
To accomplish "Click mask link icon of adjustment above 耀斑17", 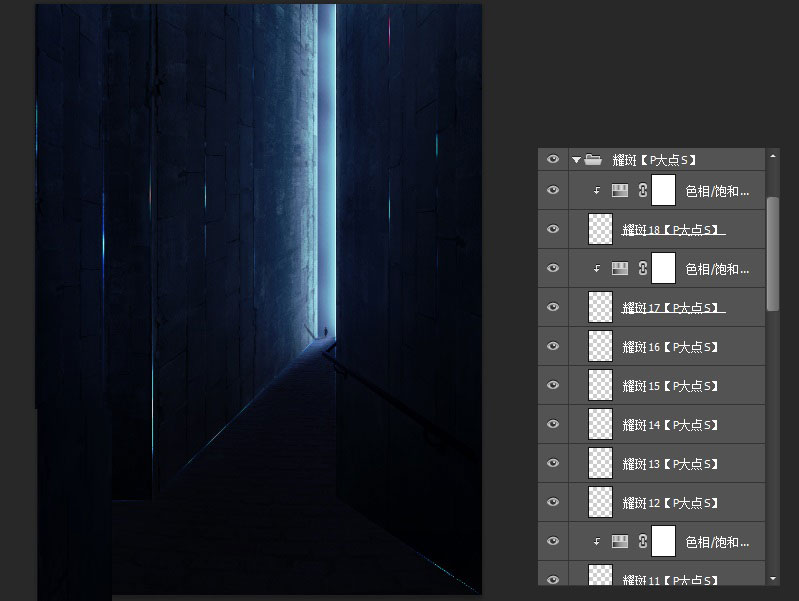I will 643,268.
